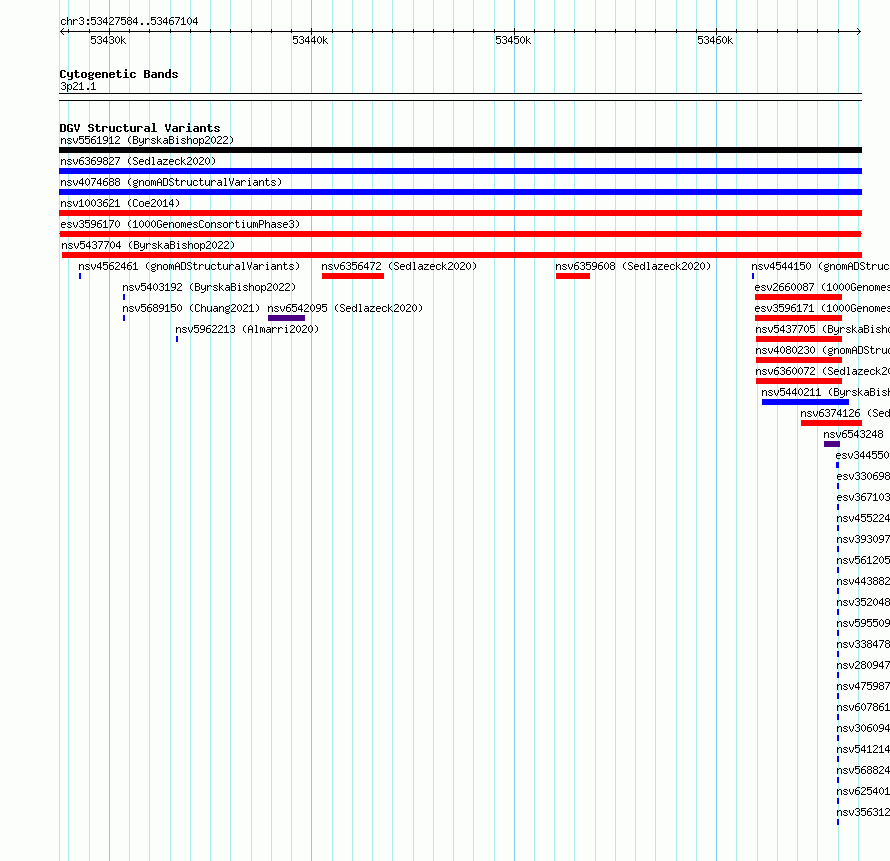Click the purple bar under nsv6543248
The image size is (890, 861).
832,444
